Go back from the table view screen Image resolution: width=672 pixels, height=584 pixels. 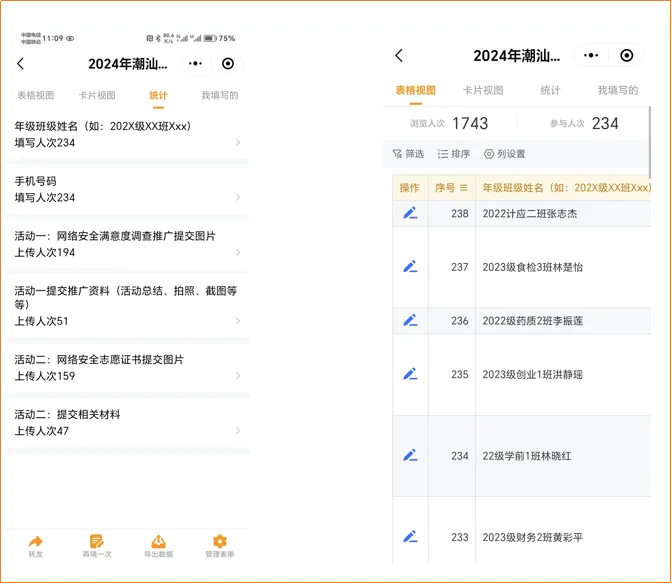(399, 56)
